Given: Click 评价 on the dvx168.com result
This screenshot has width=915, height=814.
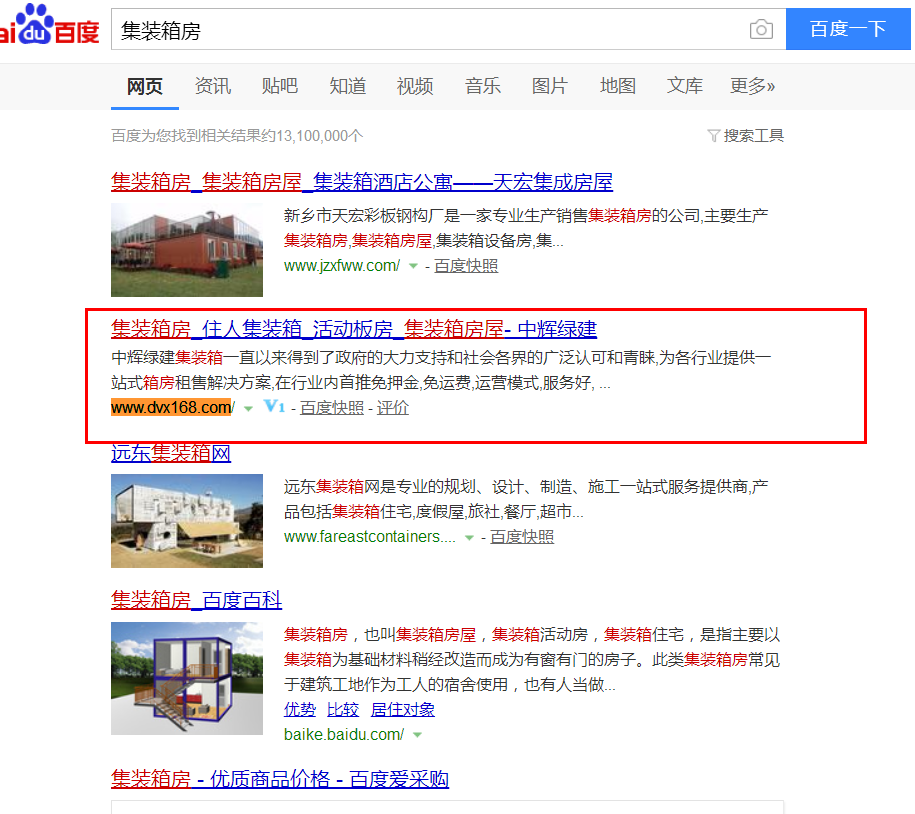Looking at the screenshot, I should tap(392, 408).
